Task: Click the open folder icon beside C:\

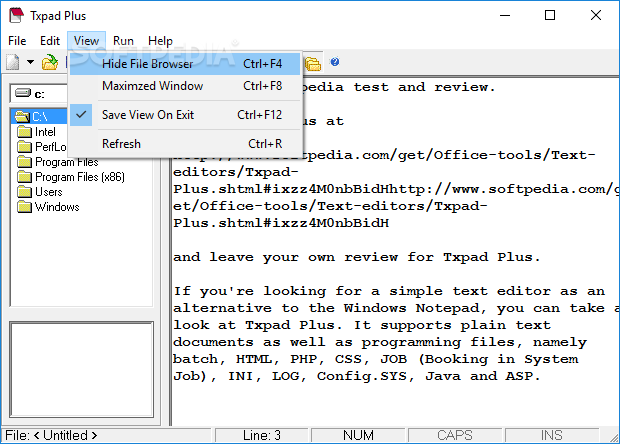Action: [x=22, y=117]
